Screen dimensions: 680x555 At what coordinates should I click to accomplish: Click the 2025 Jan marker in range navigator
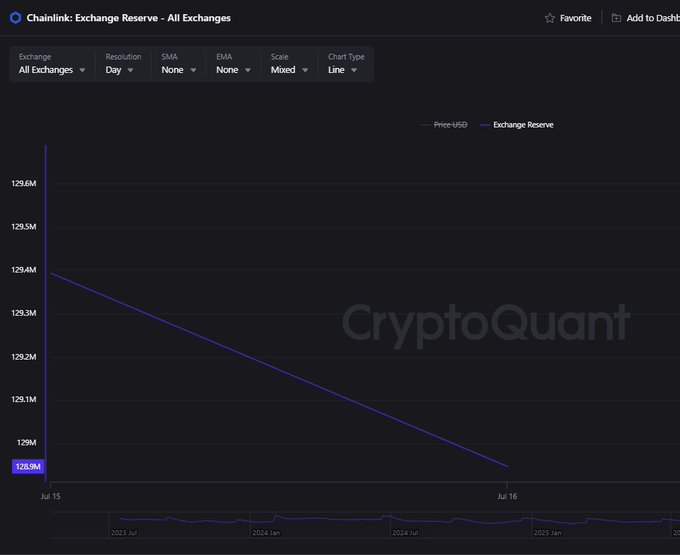click(547, 533)
